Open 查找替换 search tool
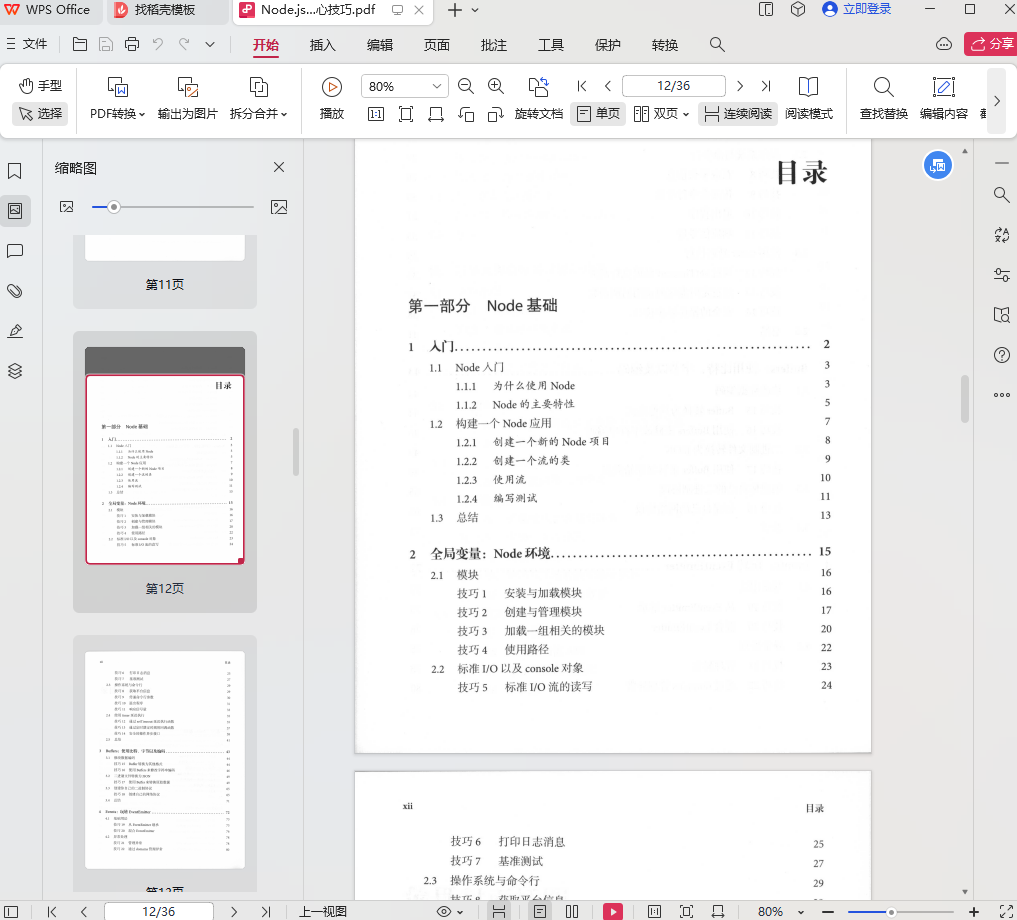Image resolution: width=1017 pixels, height=920 pixels. 883,98
